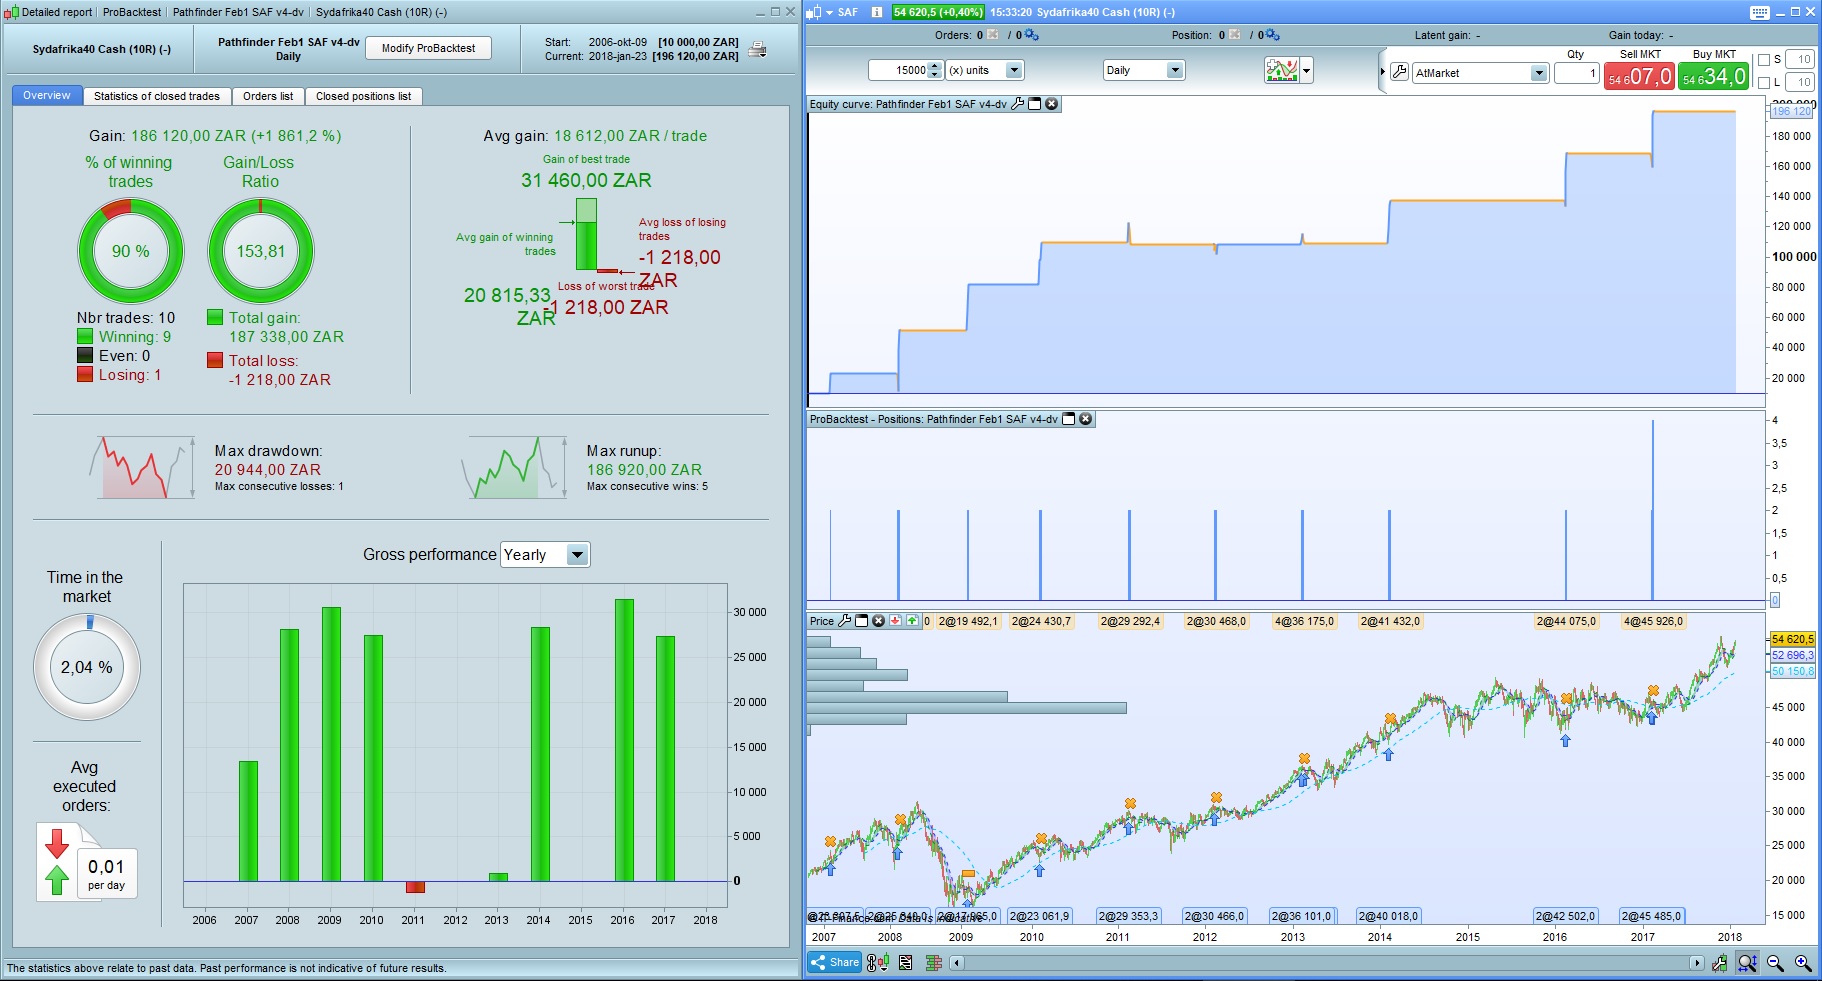Open the Position settings gear icon
Image resolution: width=1822 pixels, height=981 pixels.
coord(1273,35)
